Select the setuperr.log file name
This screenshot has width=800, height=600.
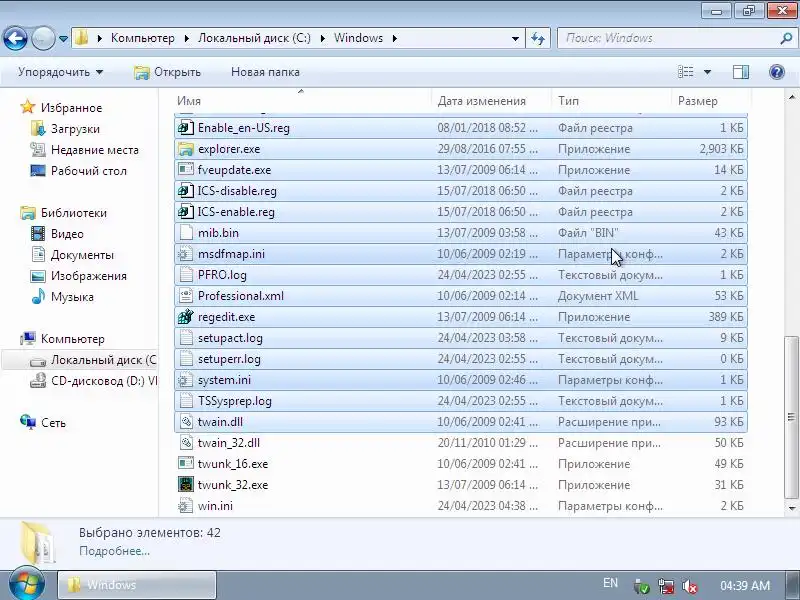click(x=229, y=359)
